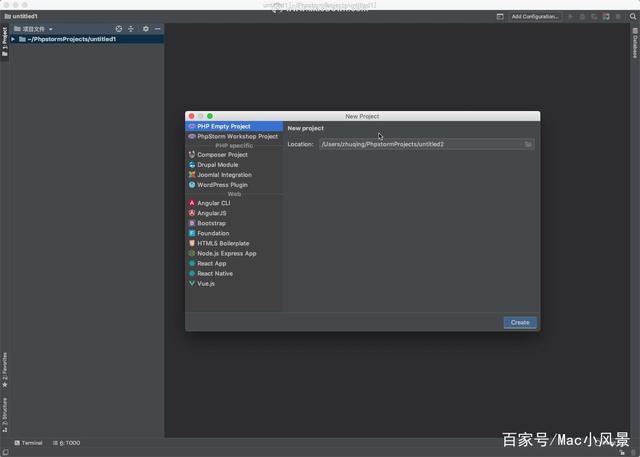Choose React Native template
This screenshot has width=640, height=457.
(234, 273)
